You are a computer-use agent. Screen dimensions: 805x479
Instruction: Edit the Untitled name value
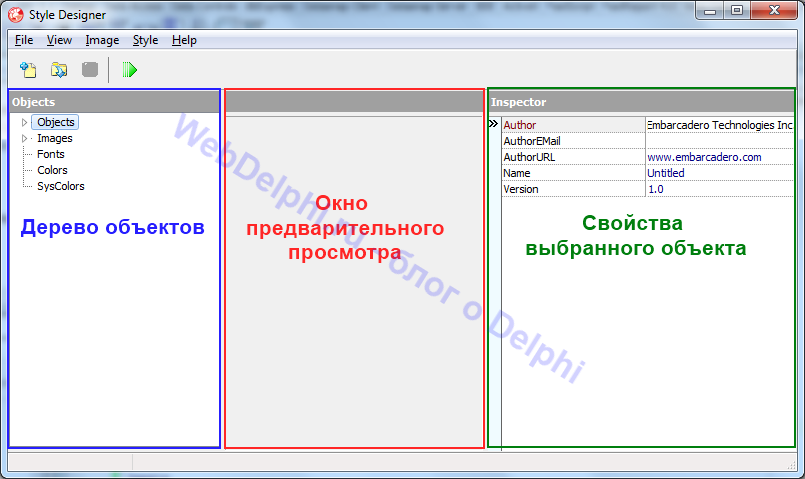(720, 173)
